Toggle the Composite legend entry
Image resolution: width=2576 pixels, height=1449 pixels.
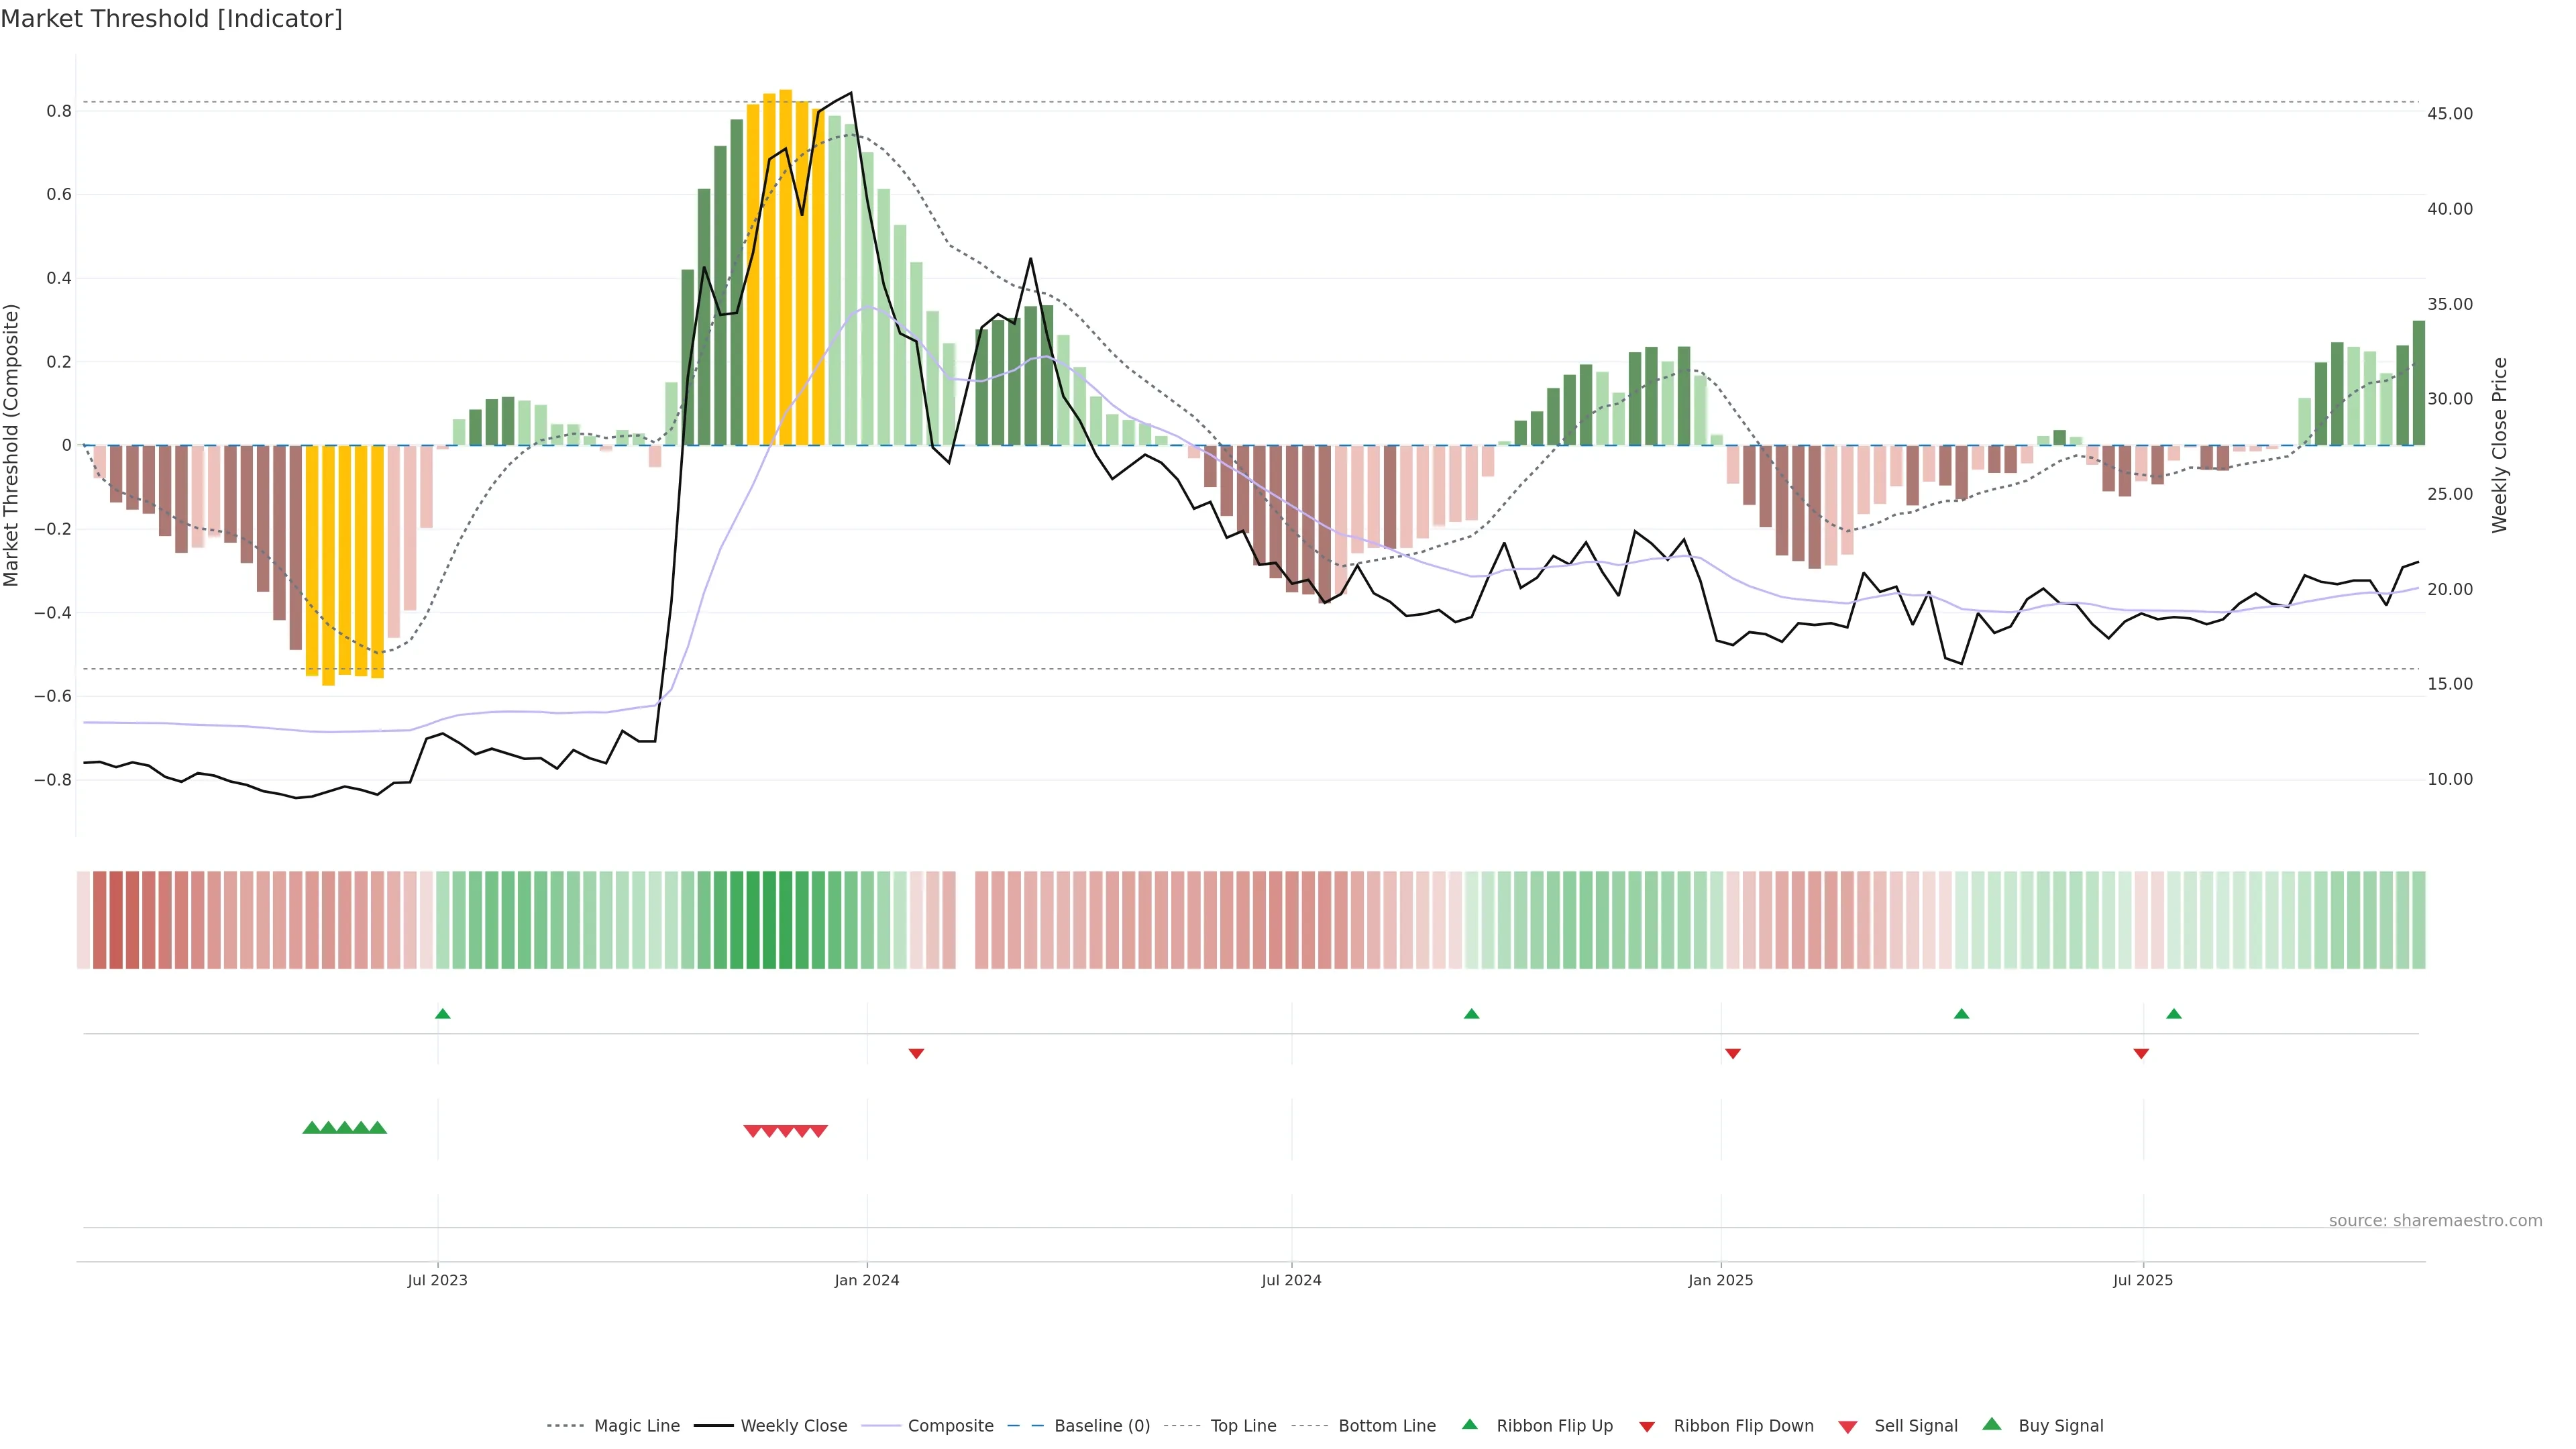tap(950, 1426)
